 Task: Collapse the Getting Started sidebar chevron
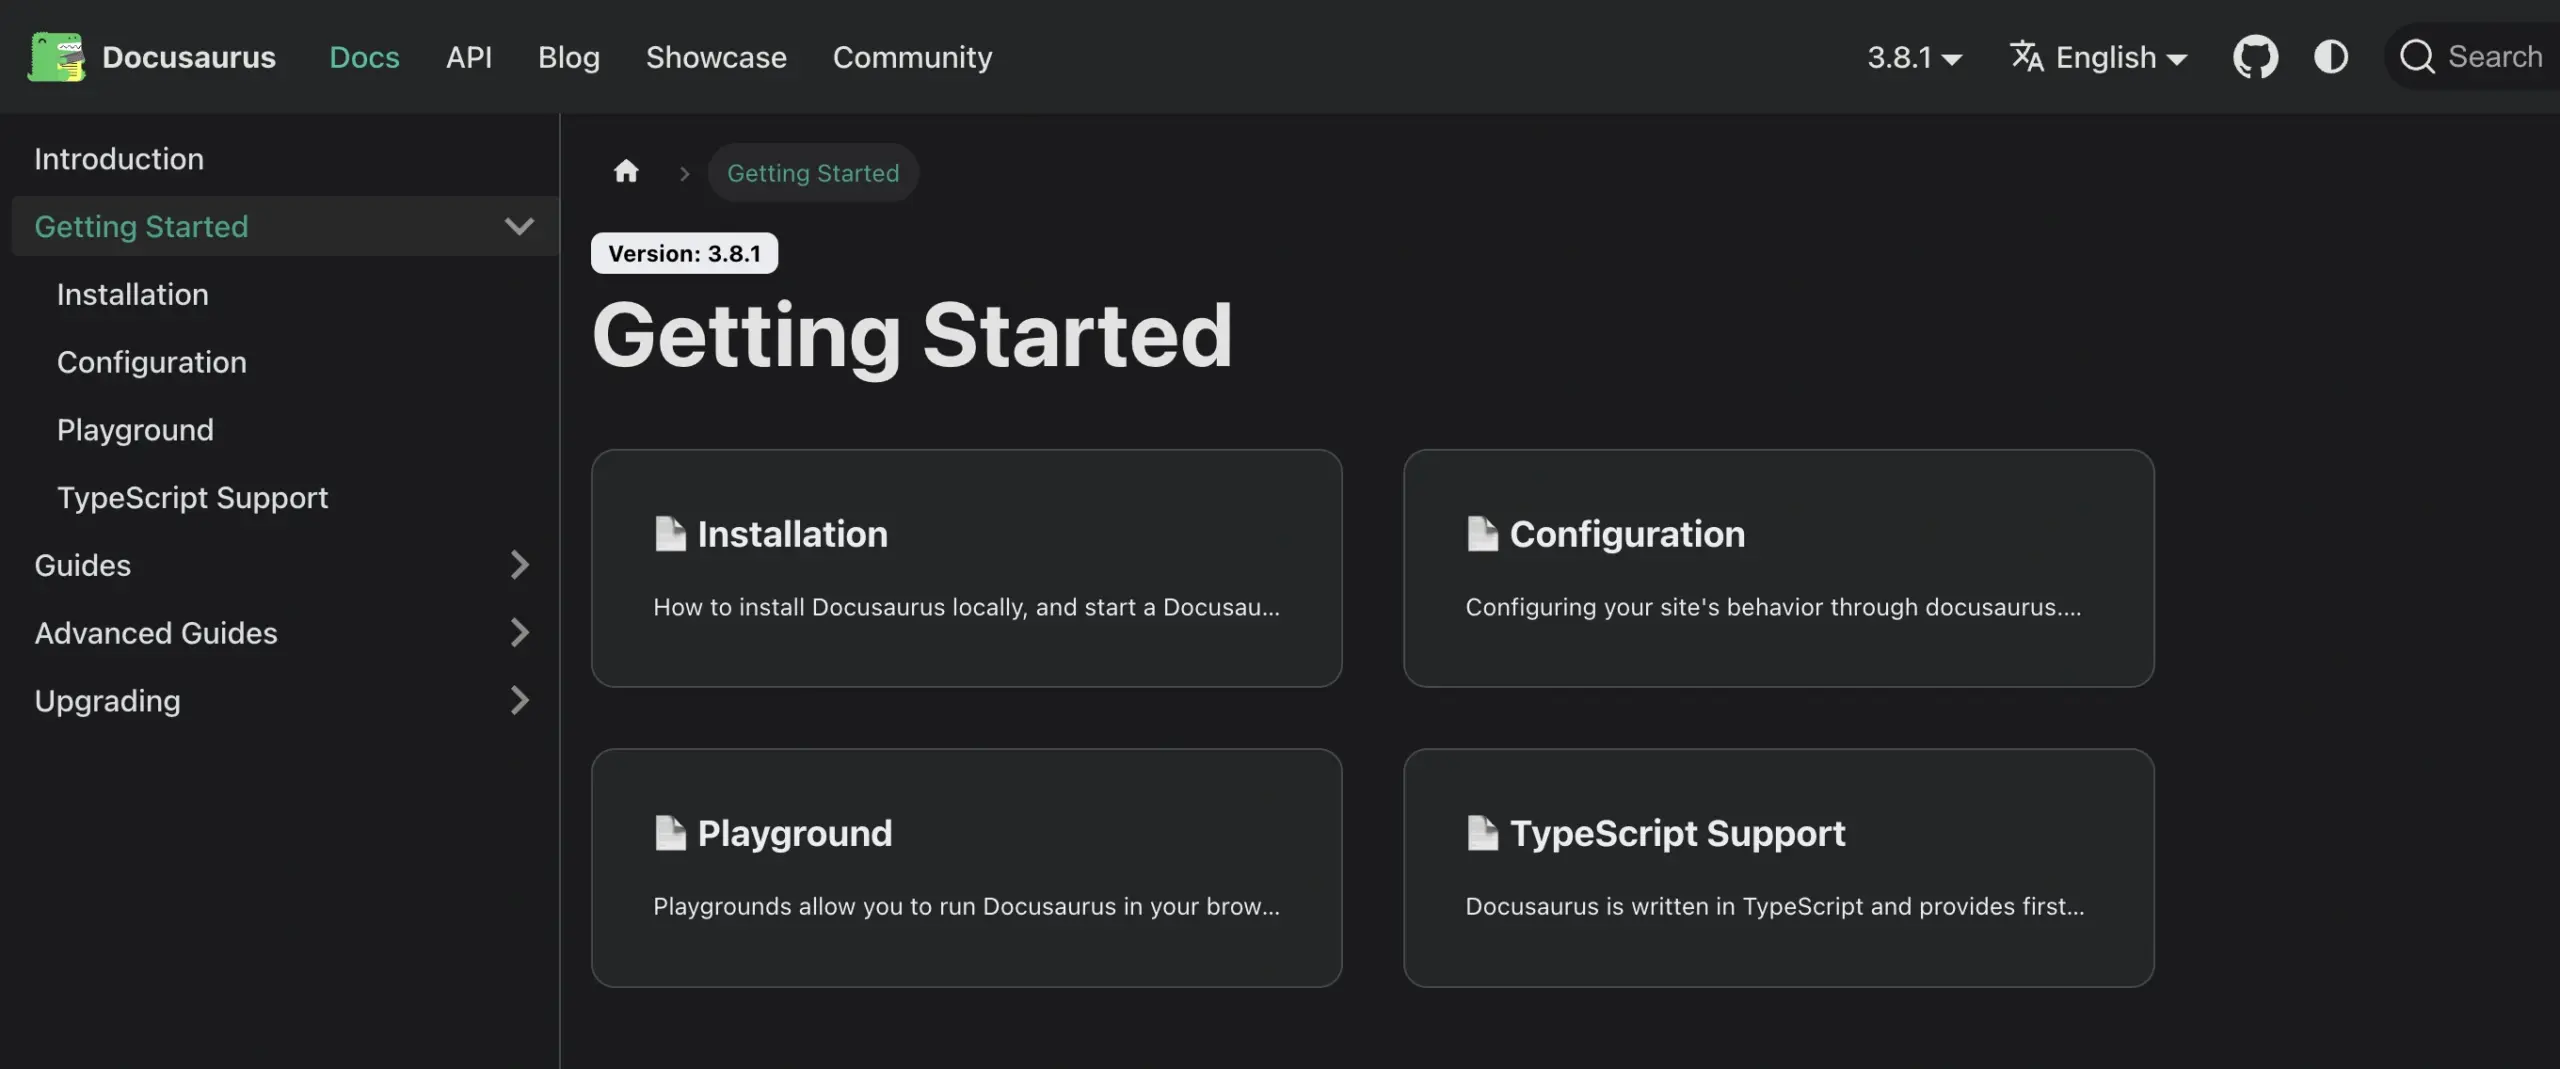click(519, 226)
